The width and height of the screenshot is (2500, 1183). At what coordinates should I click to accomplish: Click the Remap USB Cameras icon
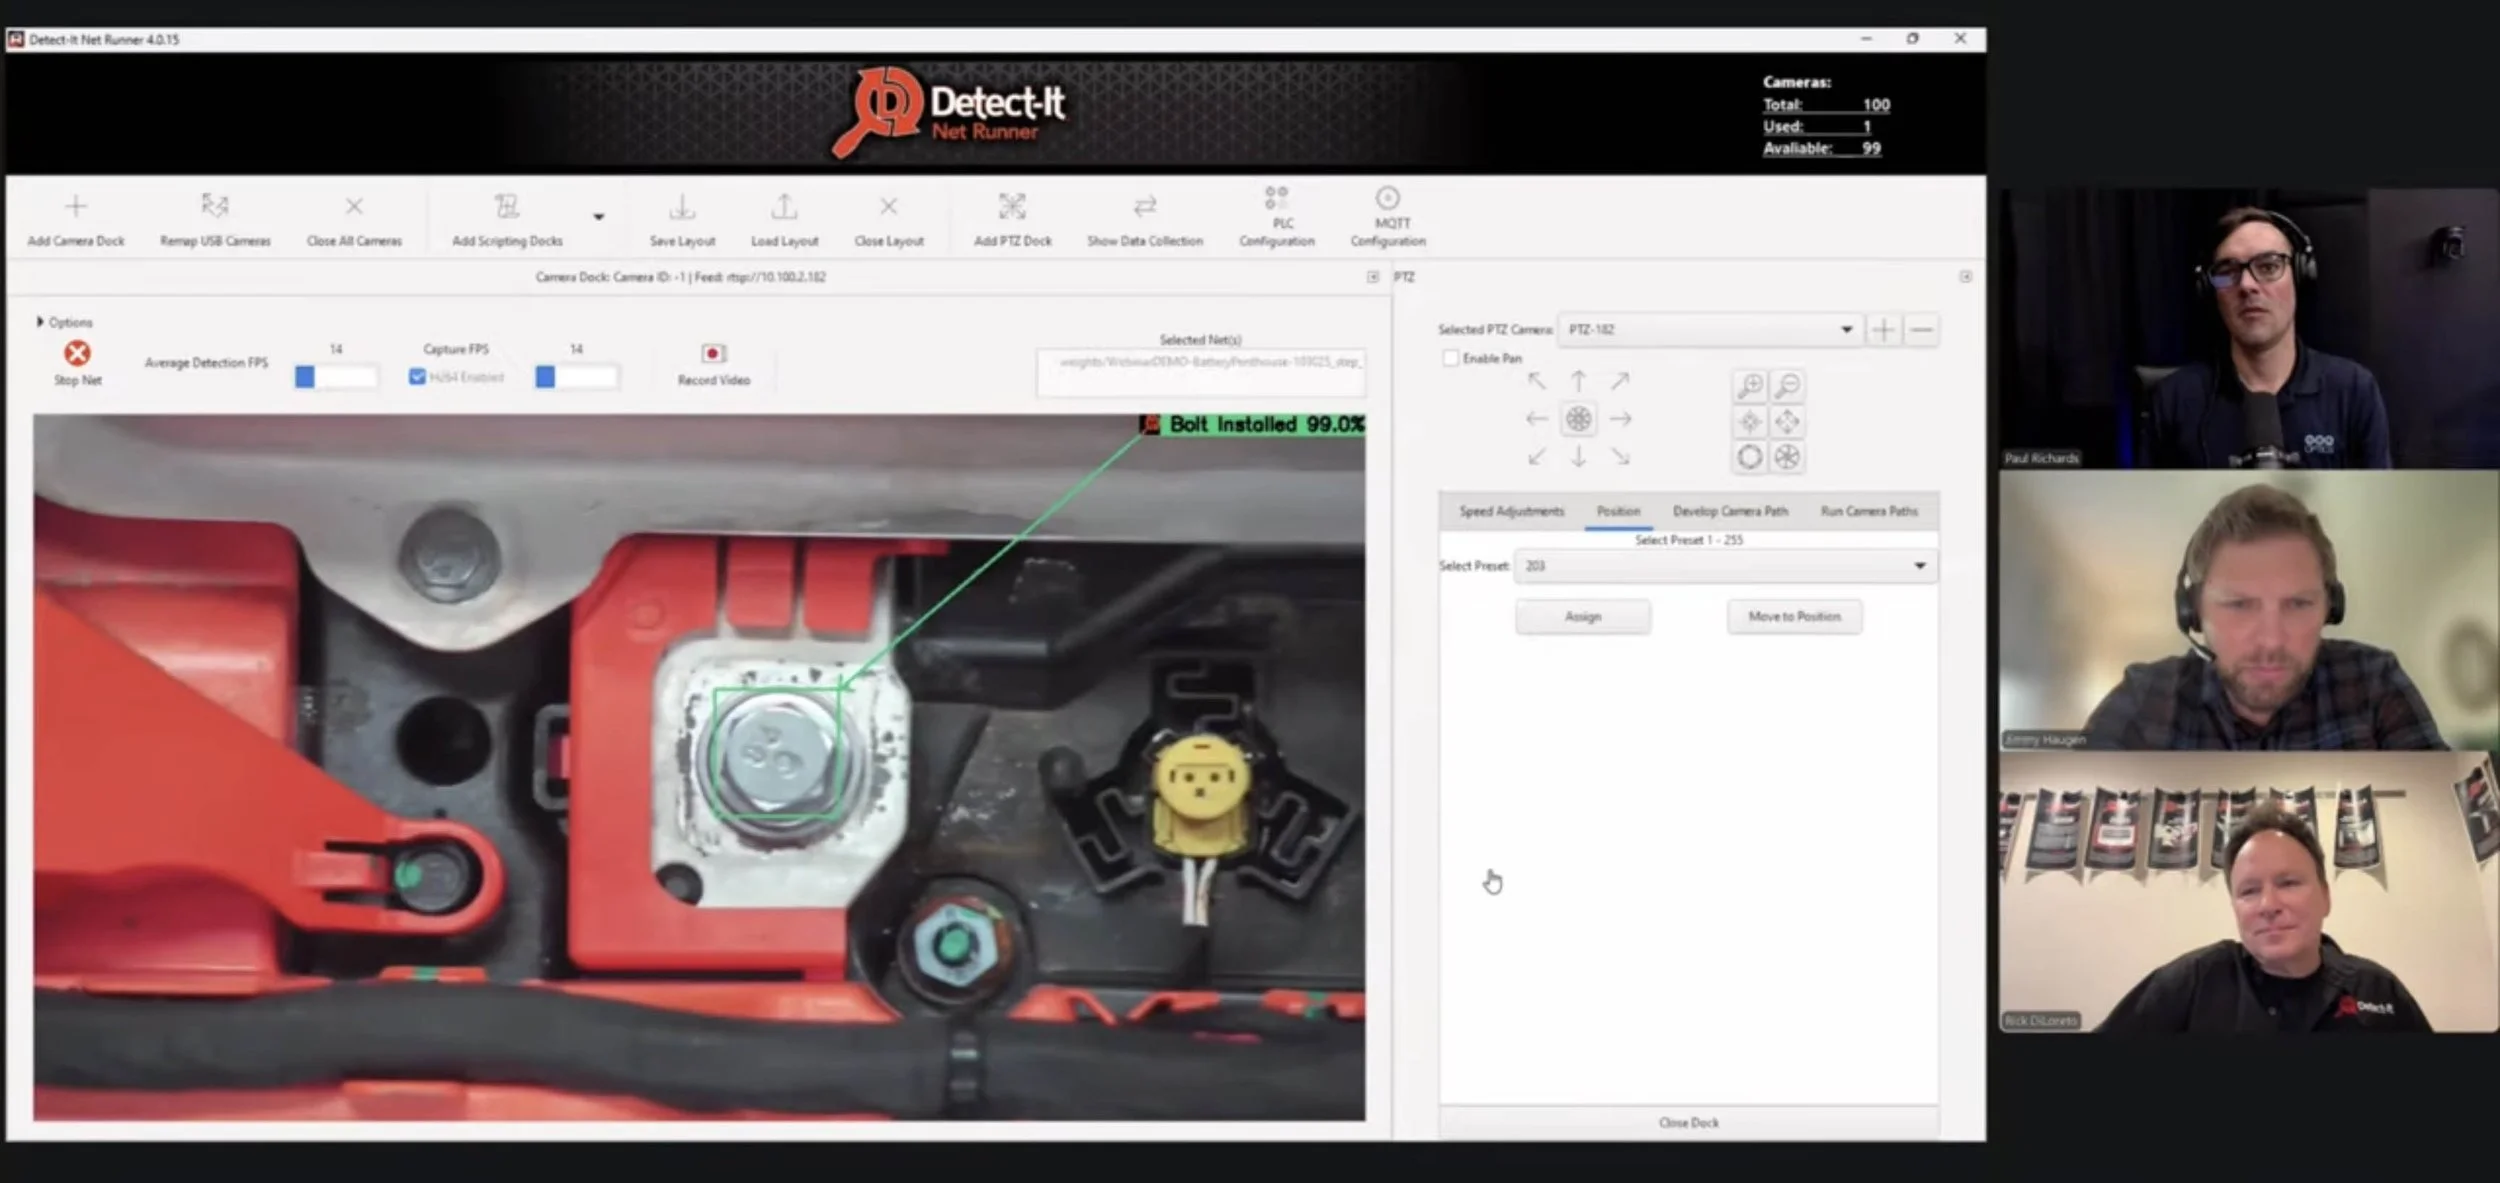click(x=215, y=207)
